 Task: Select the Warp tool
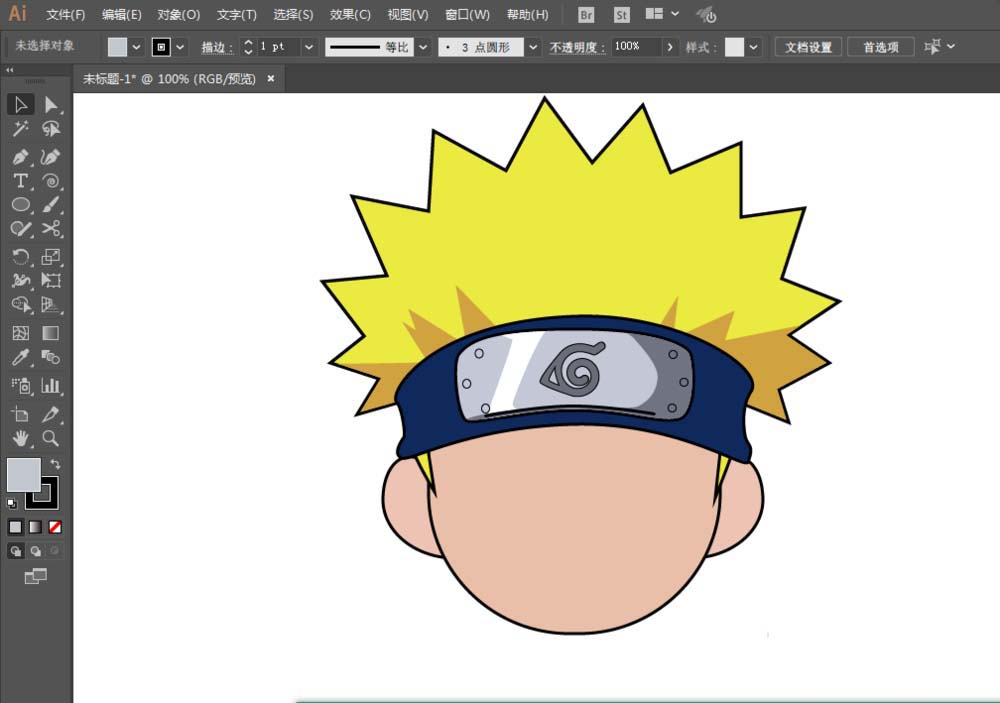click(x=20, y=281)
